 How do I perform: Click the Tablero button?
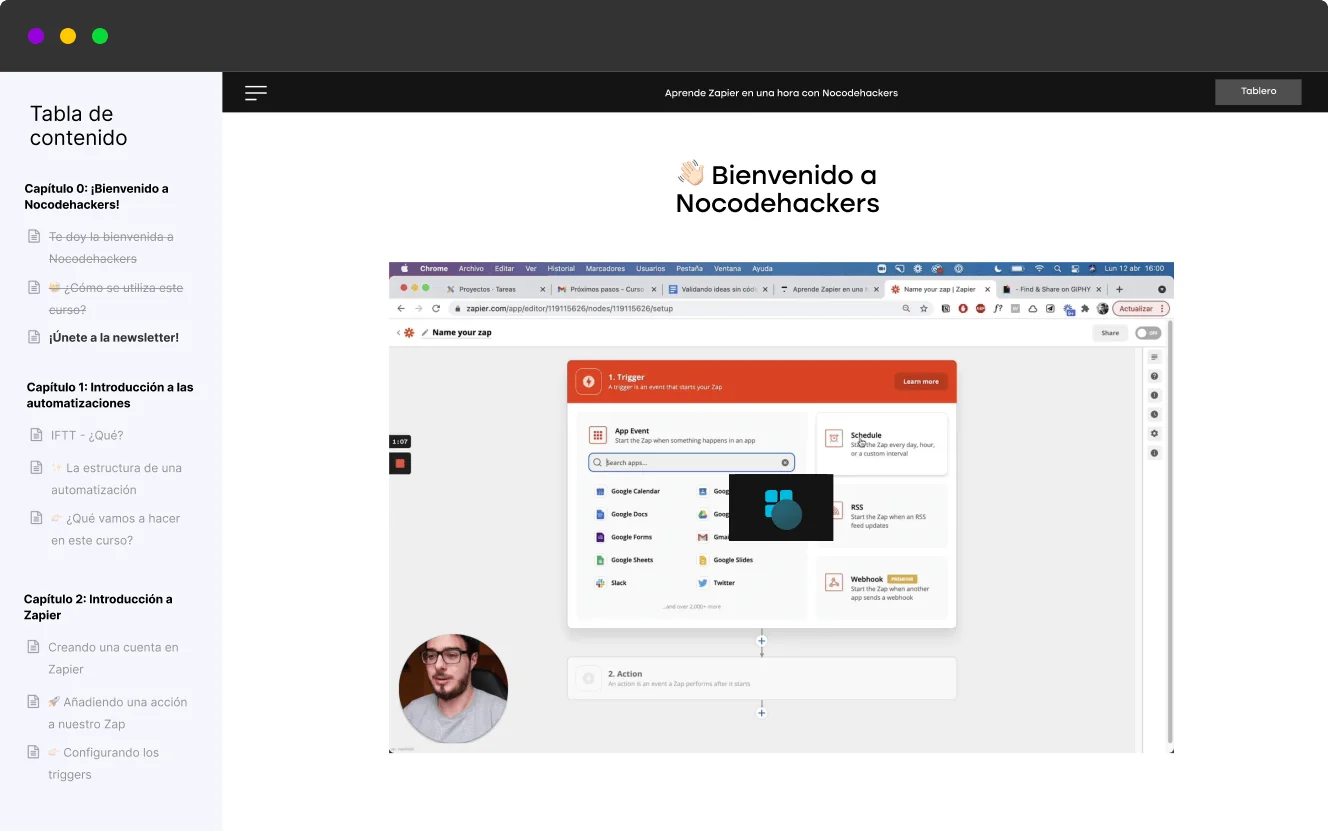tap(1258, 92)
